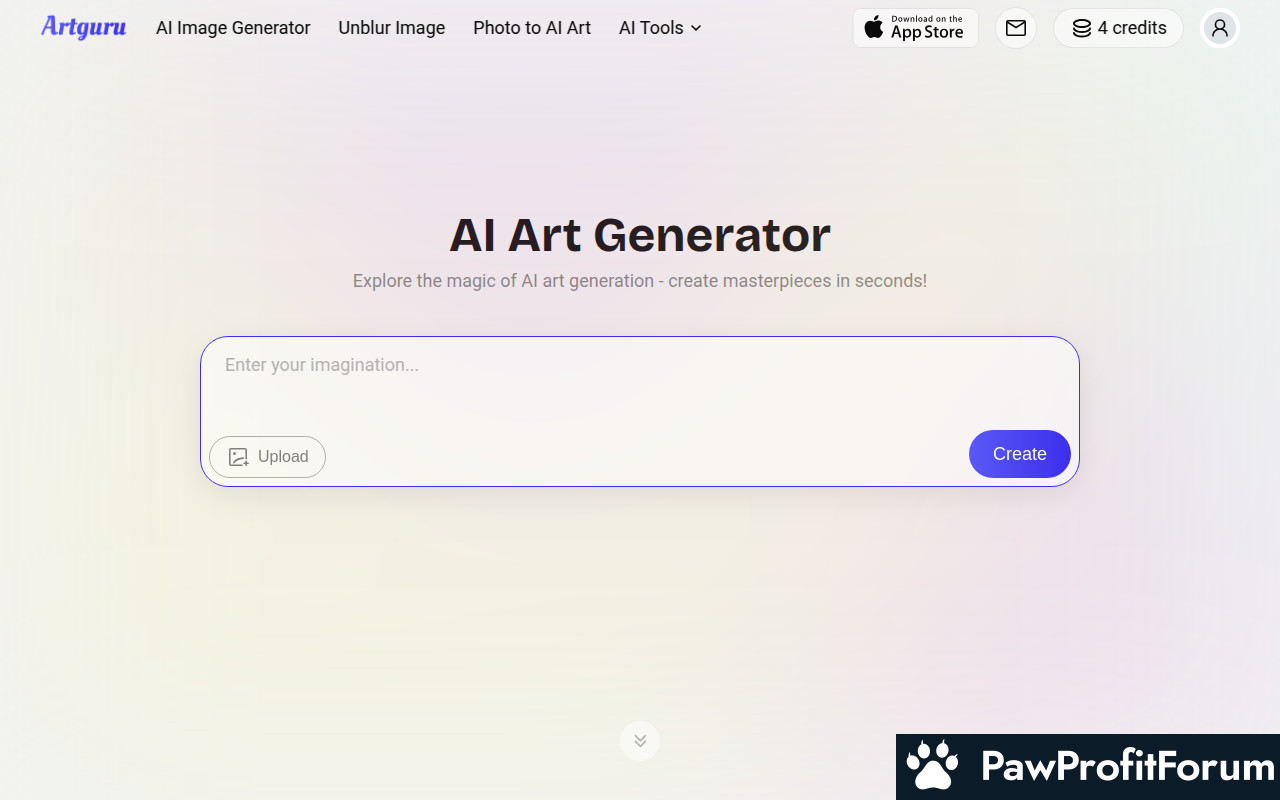The height and width of the screenshot is (800, 1280).
Task: Click Download on the App Store badge
Action: [916, 28]
